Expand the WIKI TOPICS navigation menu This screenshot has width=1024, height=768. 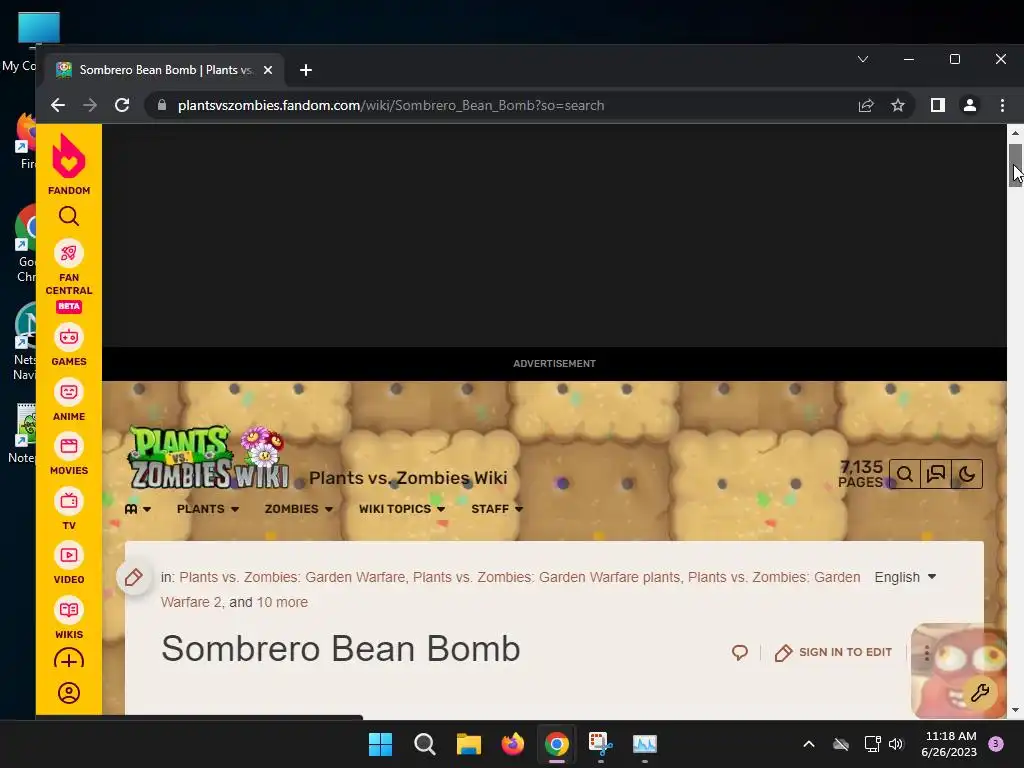tap(402, 509)
